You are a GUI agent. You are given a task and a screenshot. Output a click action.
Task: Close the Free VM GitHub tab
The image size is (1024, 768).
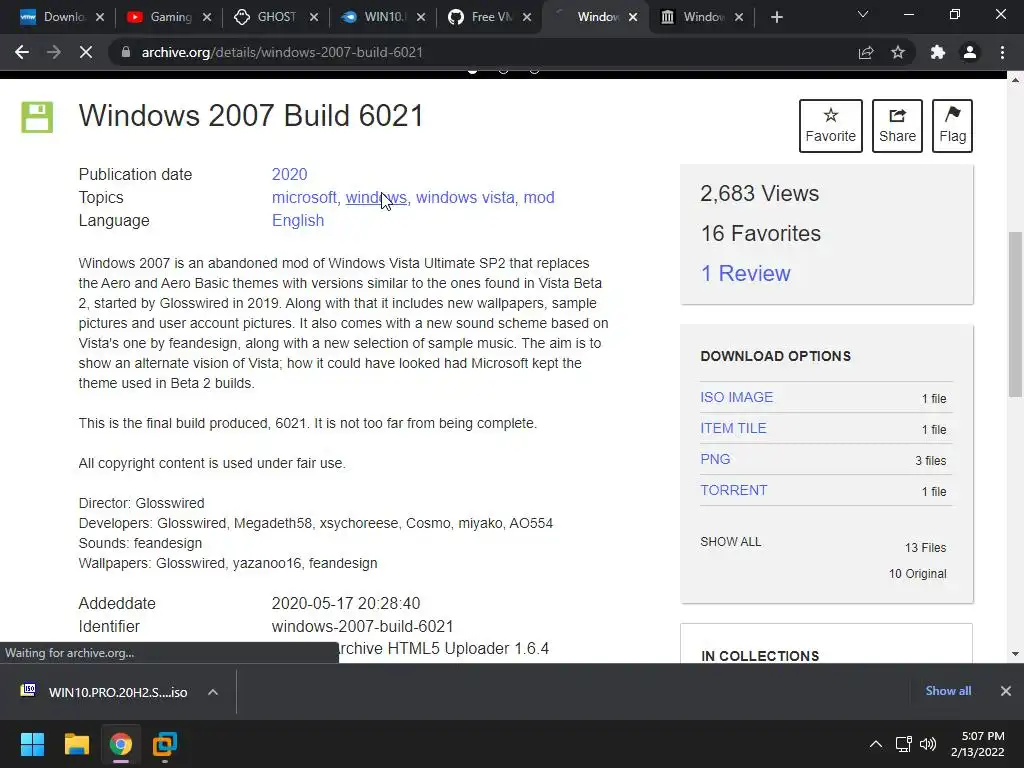pos(528,17)
